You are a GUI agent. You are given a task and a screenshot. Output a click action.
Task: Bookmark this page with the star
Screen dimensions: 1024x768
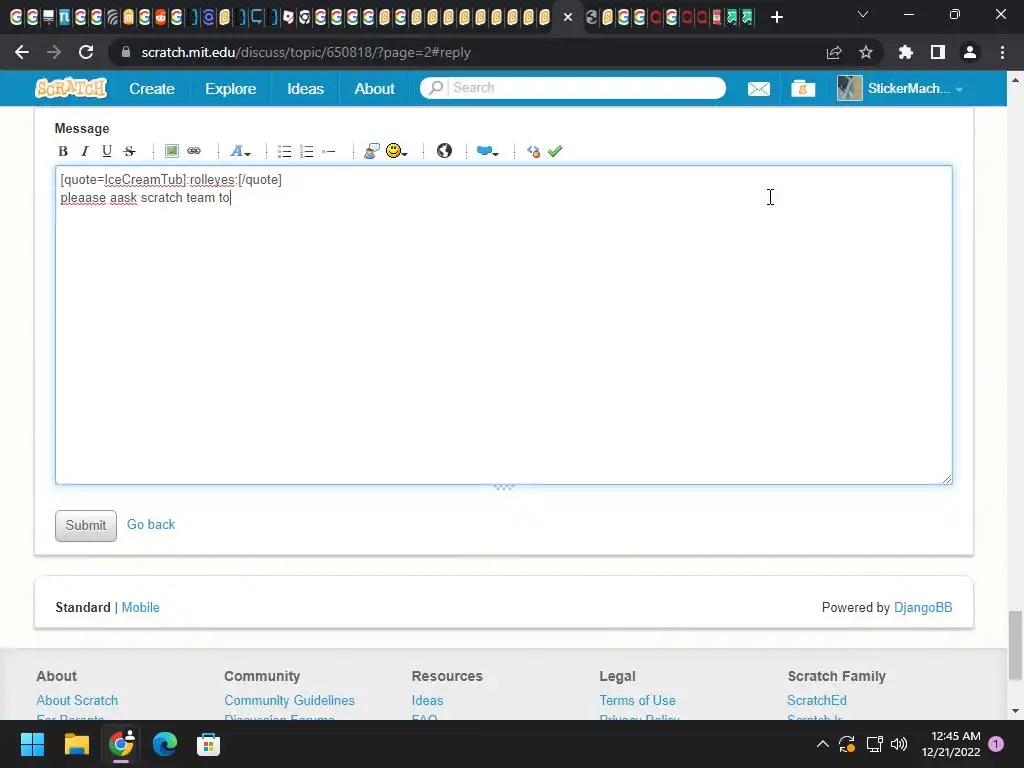[866, 52]
